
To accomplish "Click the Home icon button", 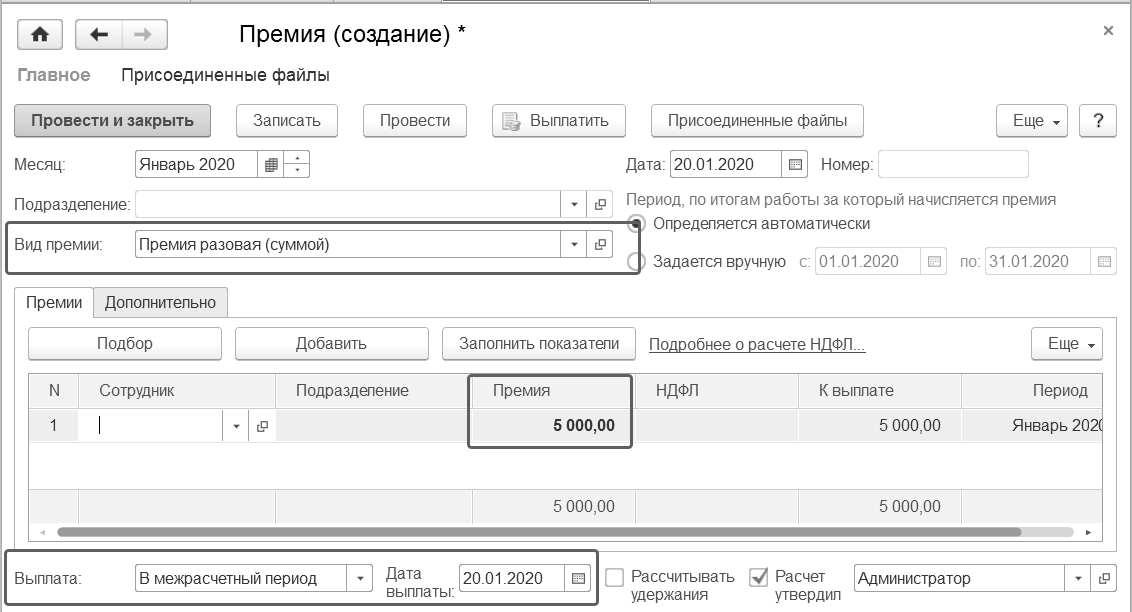I will click(40, 35).
